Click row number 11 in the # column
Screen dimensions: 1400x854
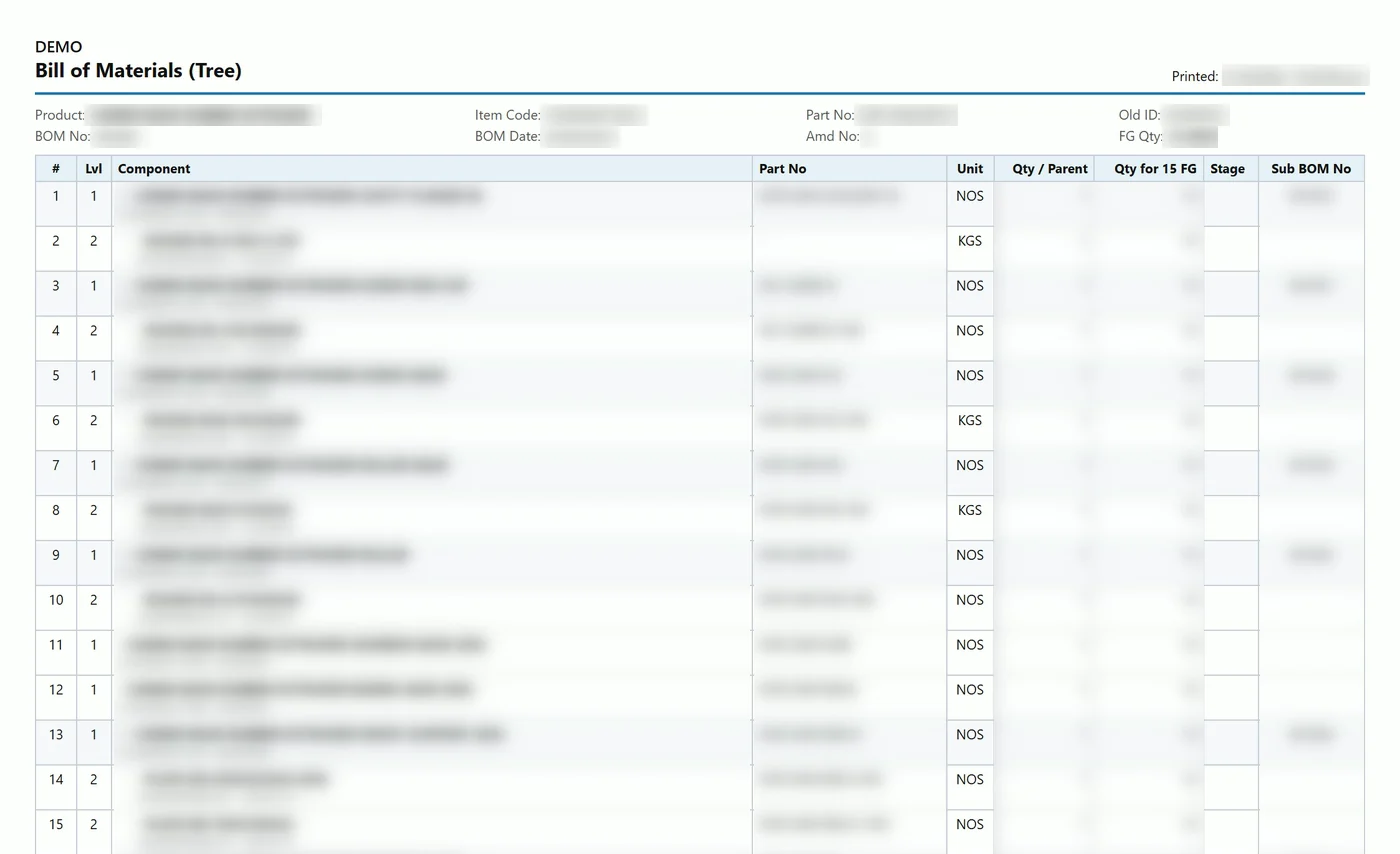(56, 645)
